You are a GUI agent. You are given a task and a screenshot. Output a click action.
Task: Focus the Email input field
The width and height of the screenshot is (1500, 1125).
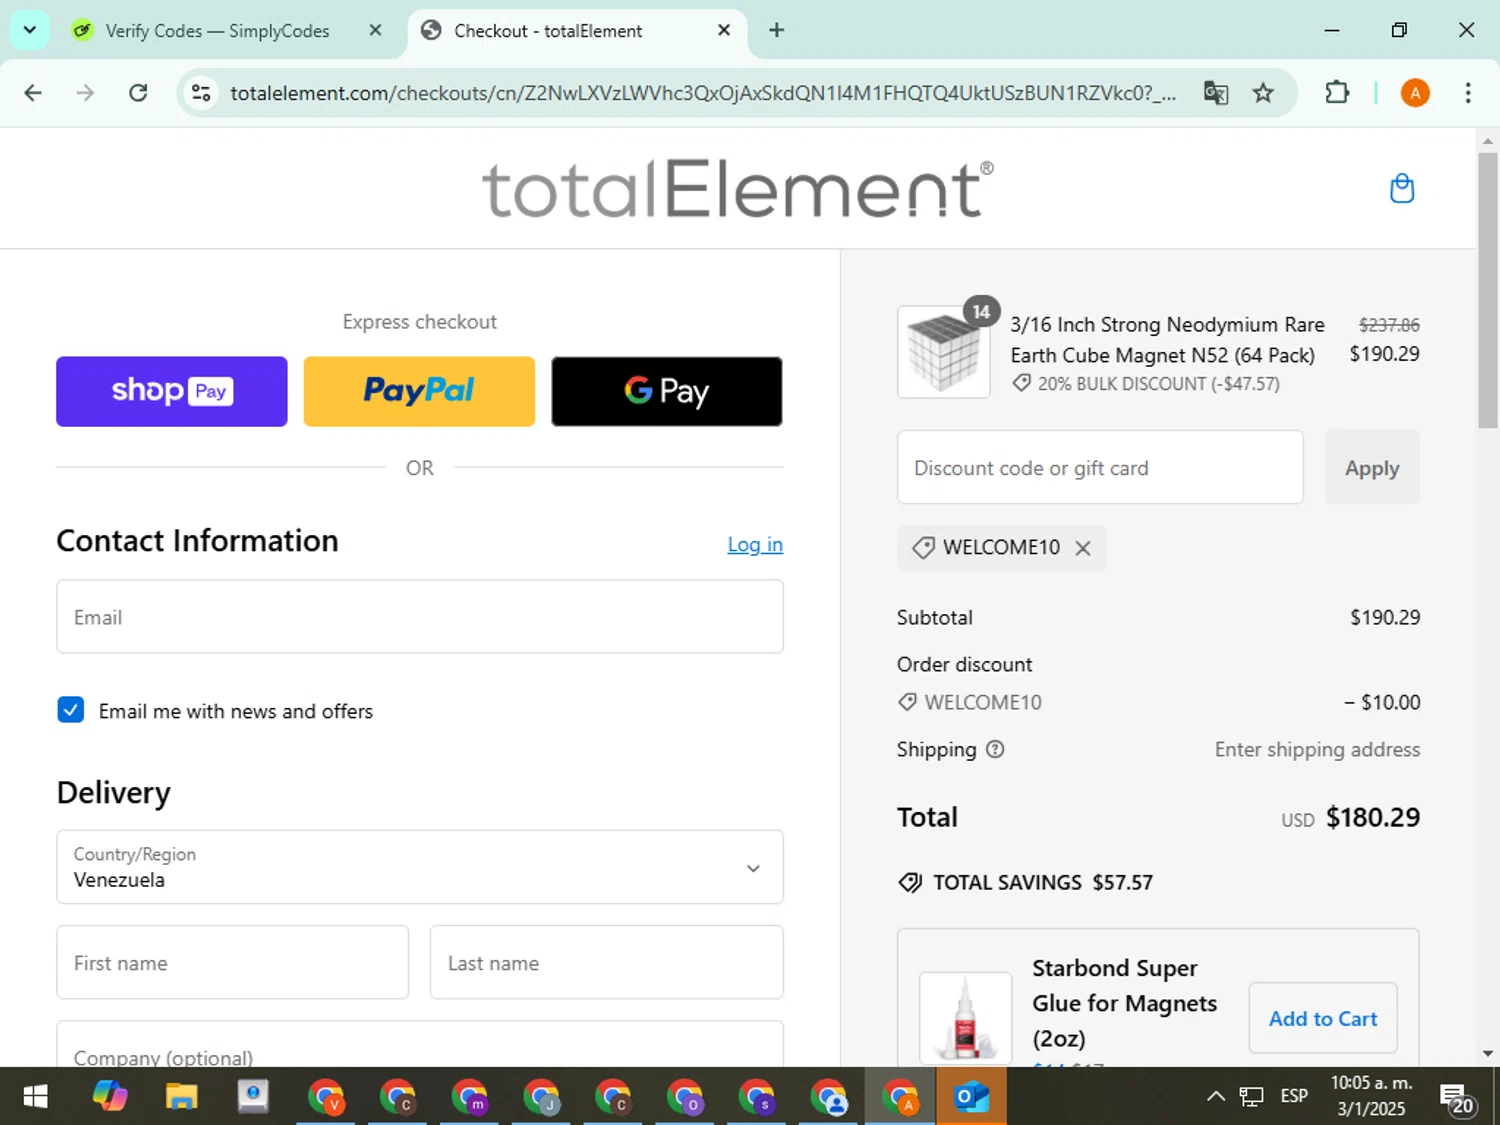pyautogui.click(x=420, y=617)
